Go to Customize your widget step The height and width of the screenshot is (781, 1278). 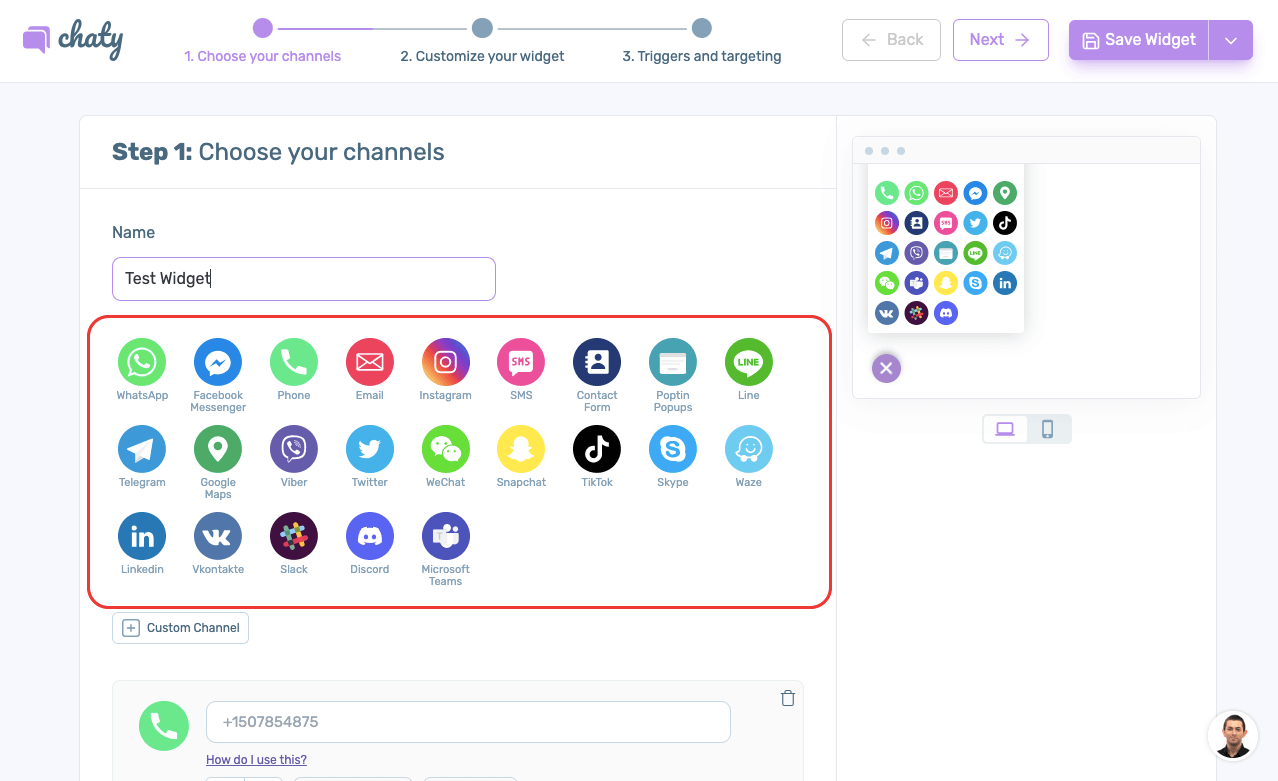(482, 56)
